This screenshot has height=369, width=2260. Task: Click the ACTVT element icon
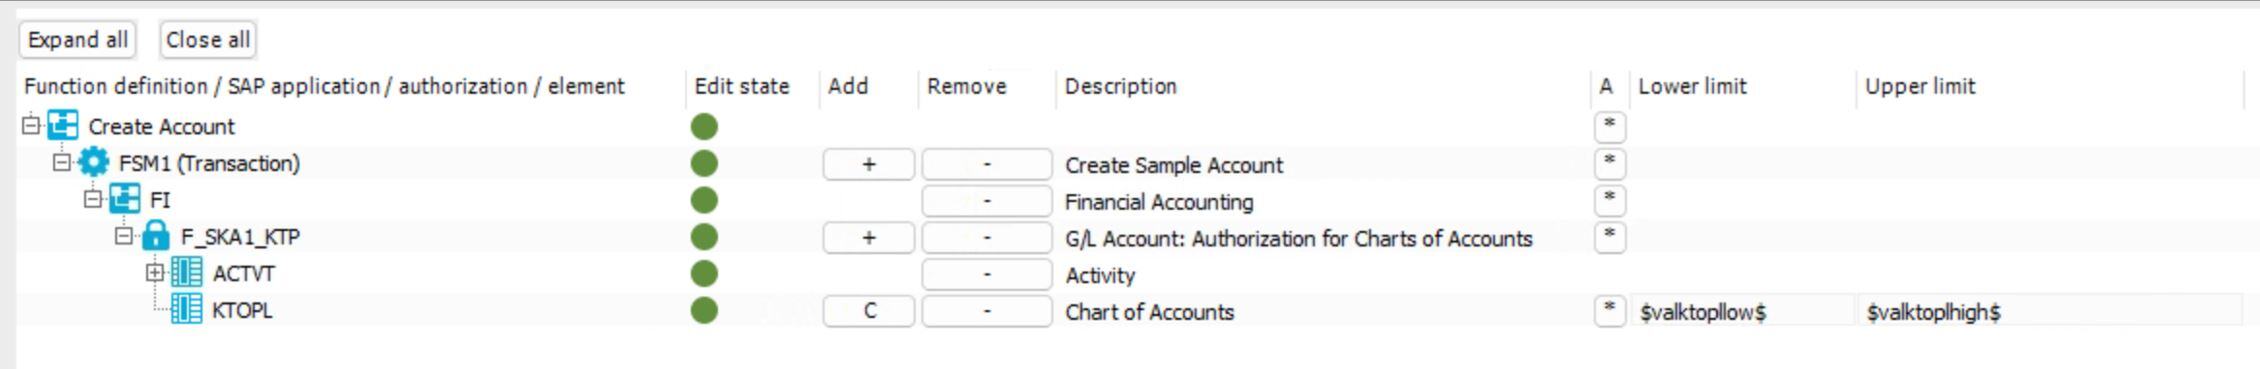point(187,273)
